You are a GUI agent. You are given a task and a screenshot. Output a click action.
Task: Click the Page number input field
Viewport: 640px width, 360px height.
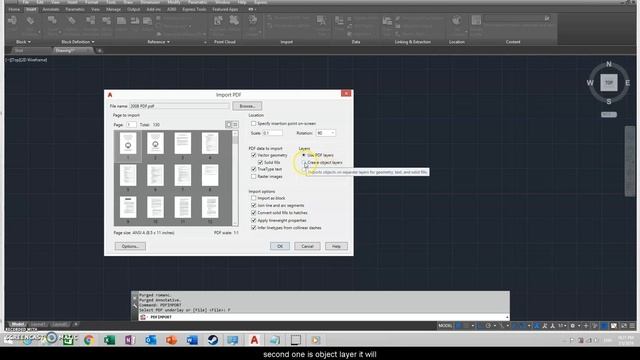[x=131, y=124]
